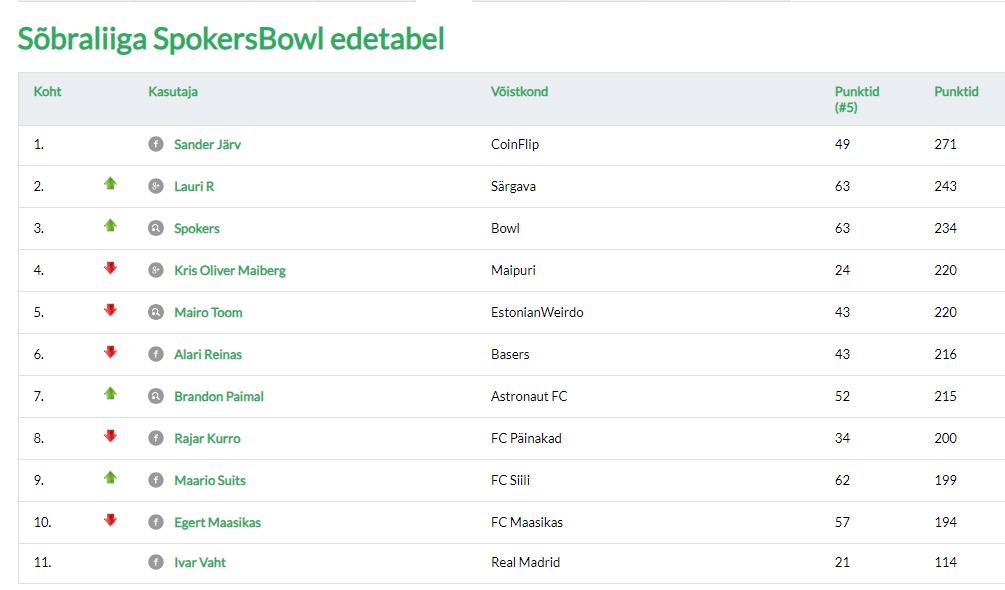Select the Rajar Kurro user link
This screenshot has width=1005, height=590.
(207, 438)
